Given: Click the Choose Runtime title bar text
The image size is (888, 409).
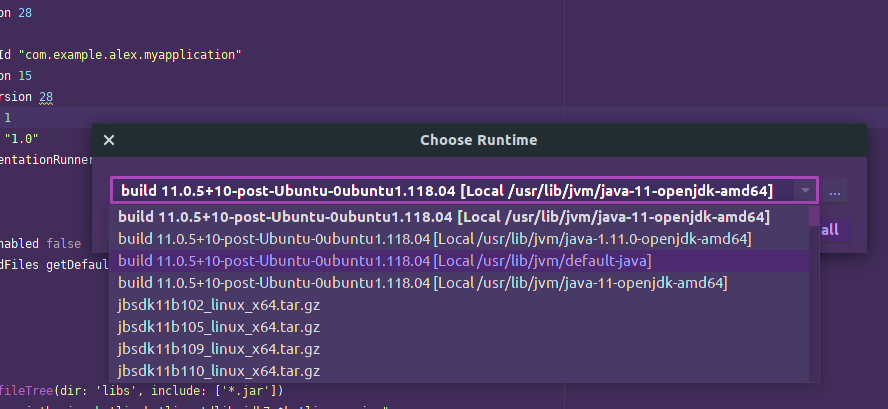Looking at the screenshot, I should pyautogui.click(x=479, y=140).
